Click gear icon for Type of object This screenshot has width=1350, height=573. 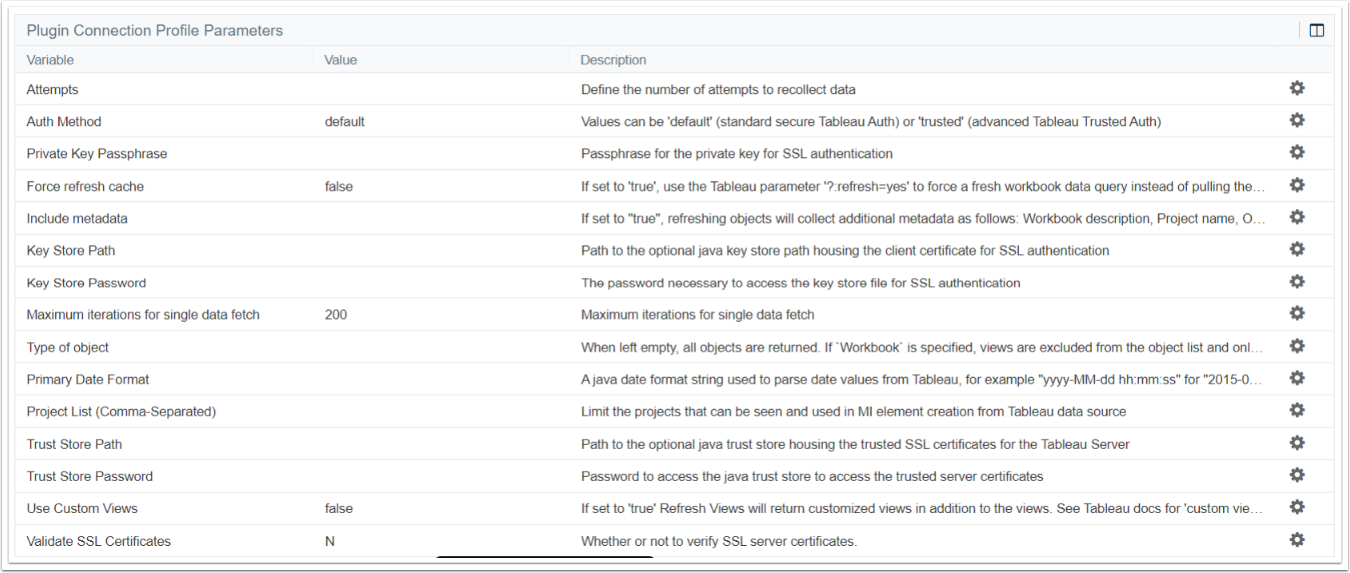pos(1297,346)
